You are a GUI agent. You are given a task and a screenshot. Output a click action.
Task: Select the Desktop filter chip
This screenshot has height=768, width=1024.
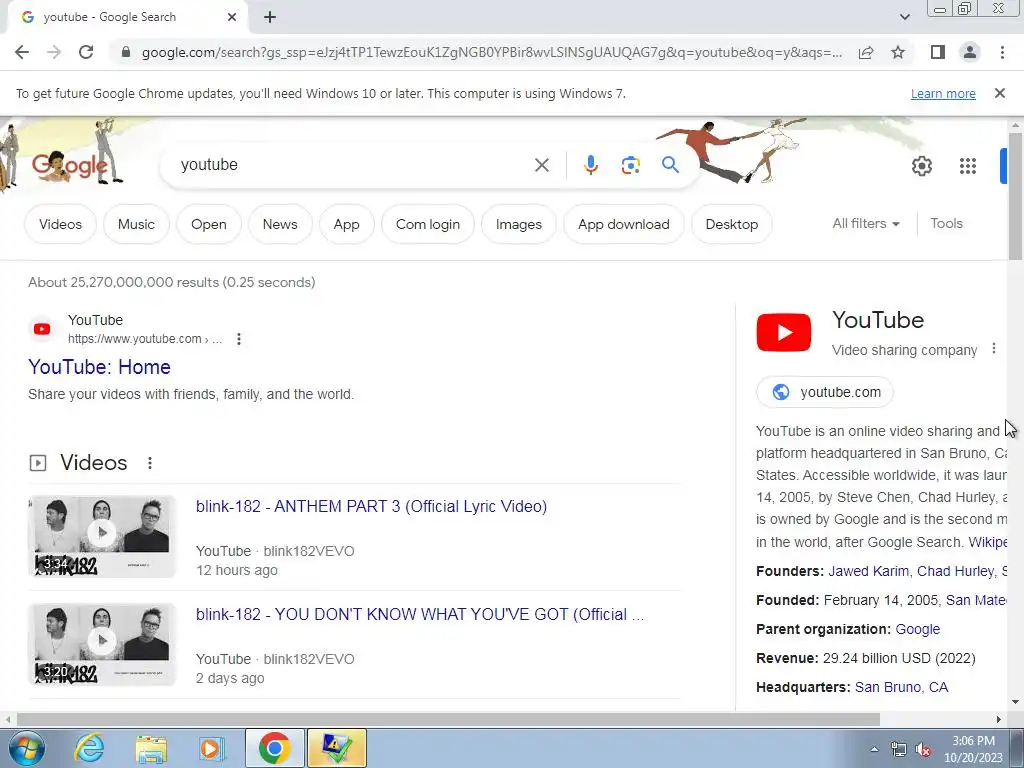coord(731,224)
